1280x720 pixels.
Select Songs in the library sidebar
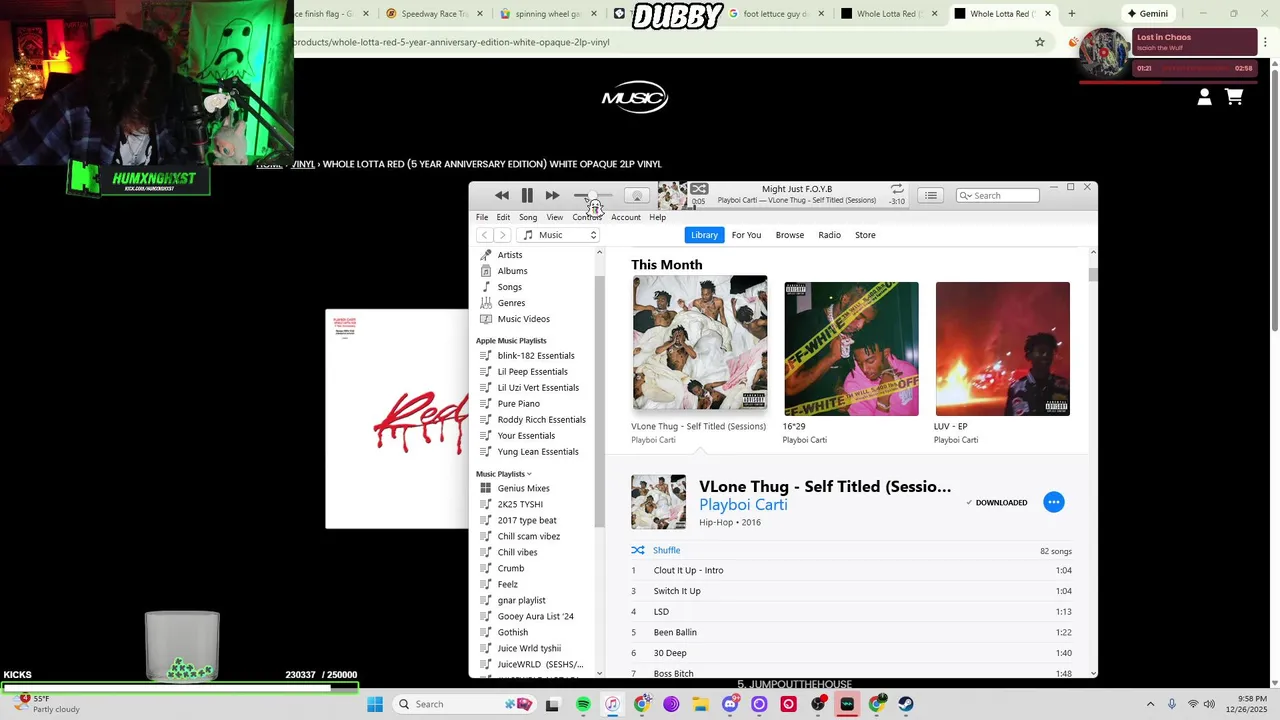coord(509,287)
